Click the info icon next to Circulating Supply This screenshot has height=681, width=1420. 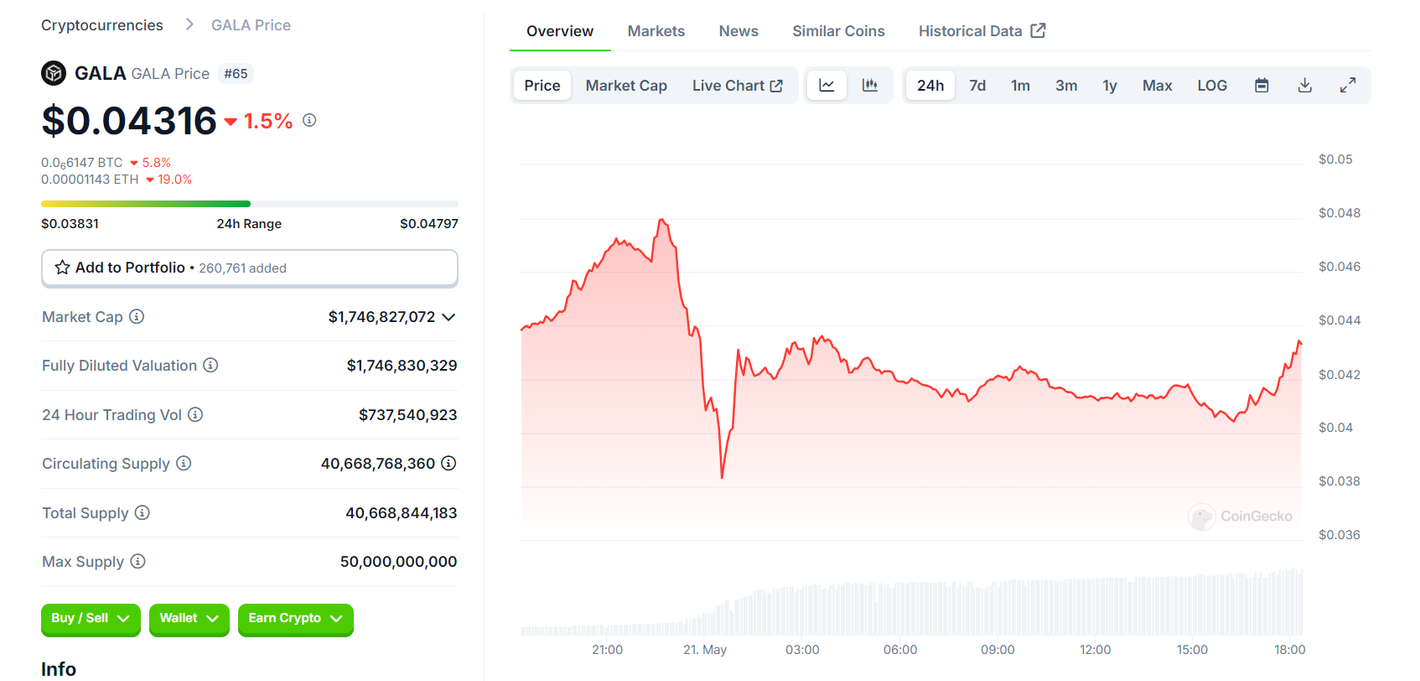point(182,463)
